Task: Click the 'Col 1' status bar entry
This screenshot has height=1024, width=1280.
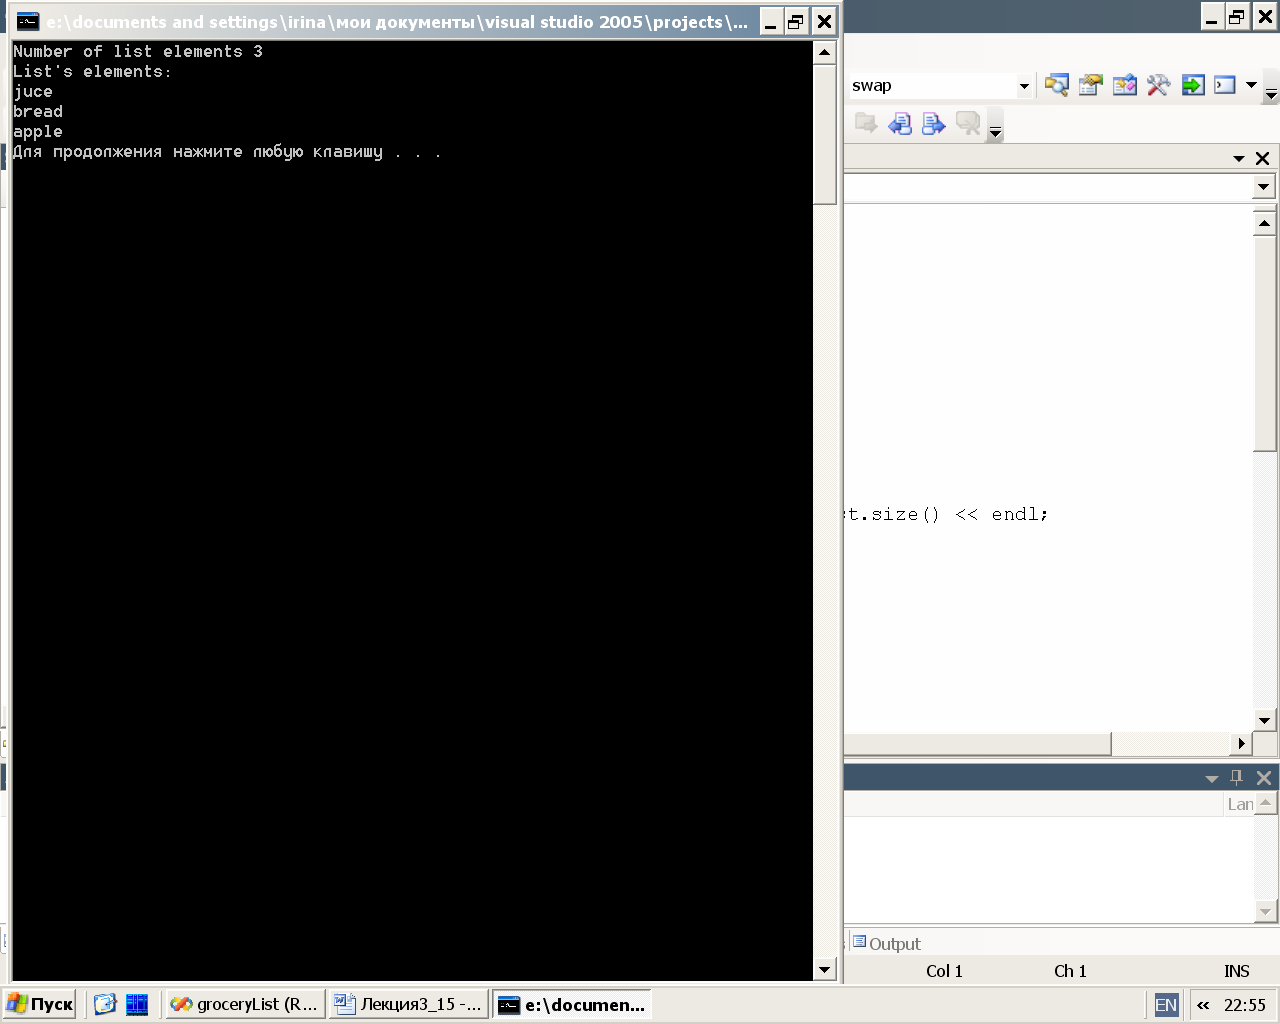Action: [944, 971]
